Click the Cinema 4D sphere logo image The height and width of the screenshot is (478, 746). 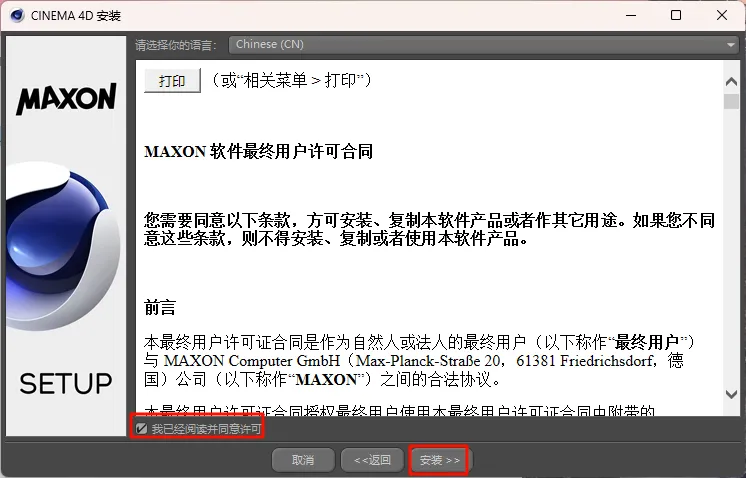point(63,246)
